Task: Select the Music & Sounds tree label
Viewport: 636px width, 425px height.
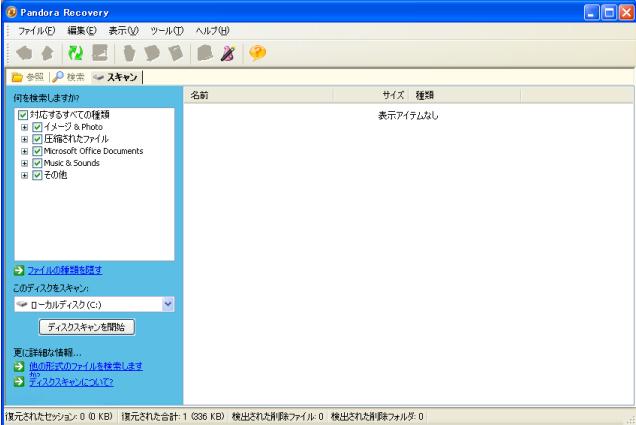Action: tap(71, 163)
